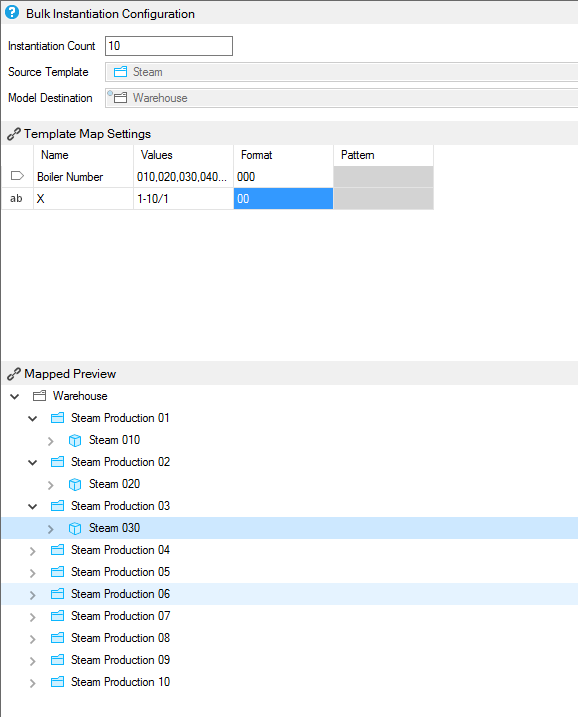Click the Warehouse model destination icon
The image size is (578, 717).
(x=120, y=98)
